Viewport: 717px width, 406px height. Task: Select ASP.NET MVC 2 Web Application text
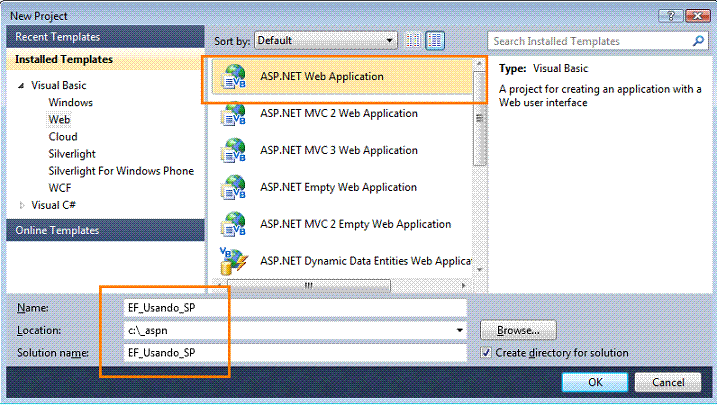339,113
